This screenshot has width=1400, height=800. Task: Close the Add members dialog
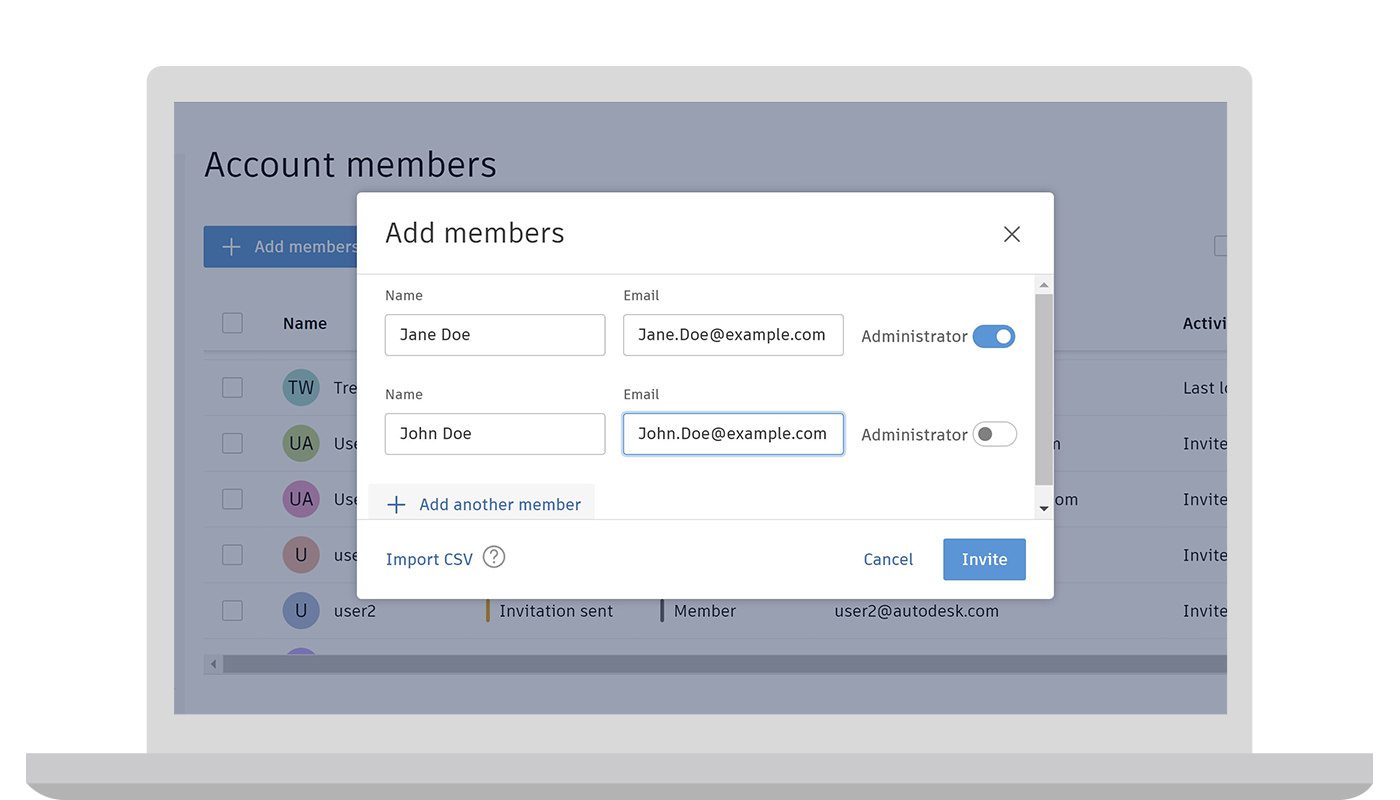tap(1011, 234)
